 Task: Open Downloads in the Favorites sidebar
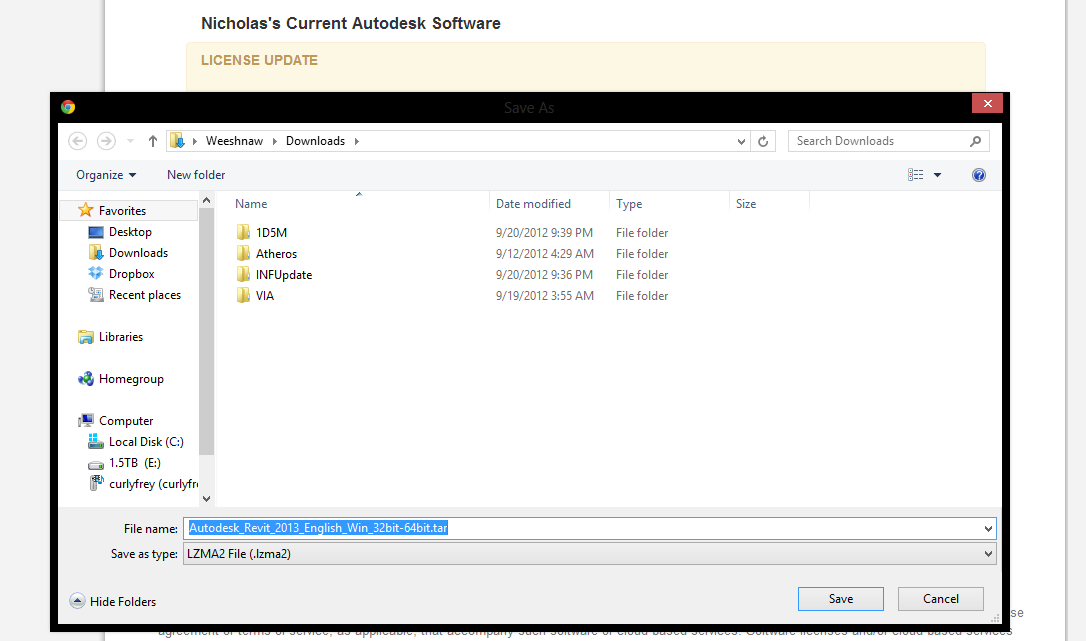coord(138,253)
